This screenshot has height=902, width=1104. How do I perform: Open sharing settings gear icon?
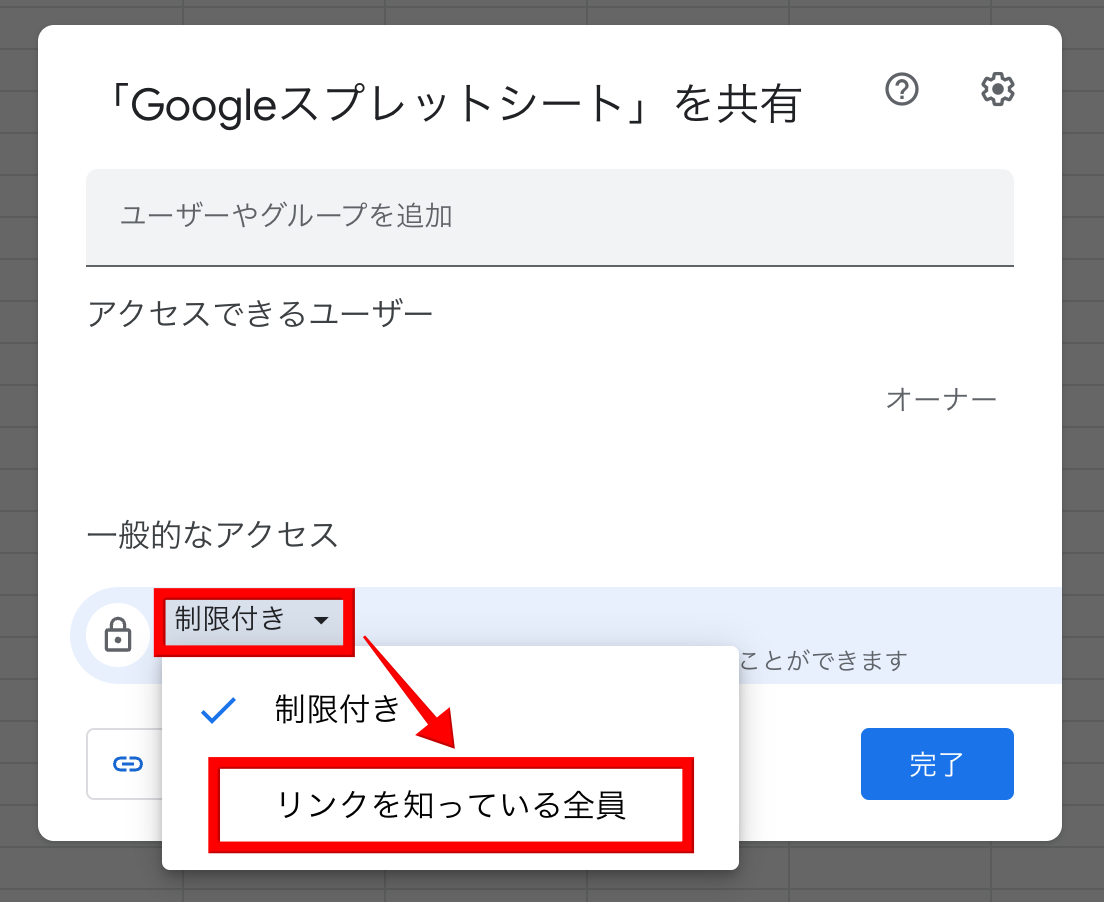998,89
